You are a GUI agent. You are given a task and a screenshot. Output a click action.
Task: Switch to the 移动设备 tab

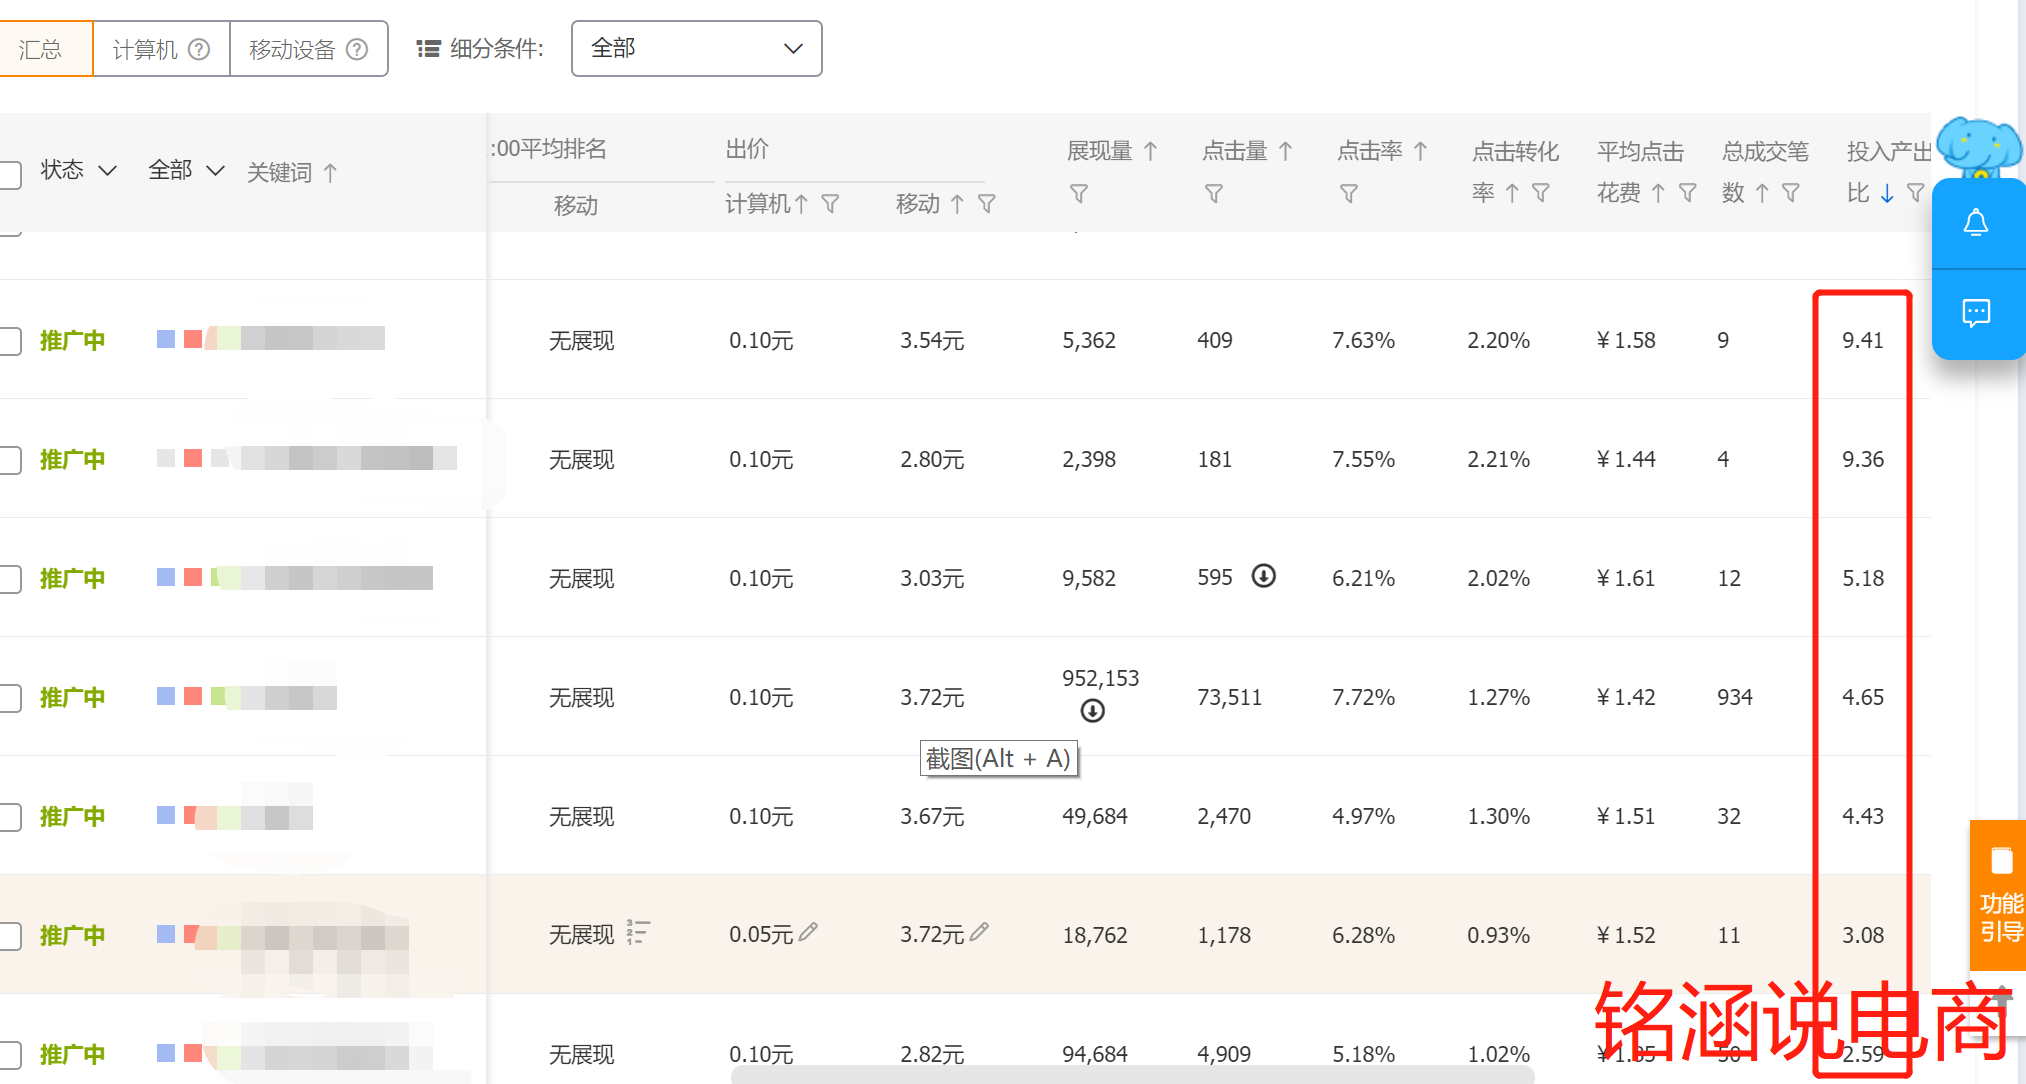tap(309, 49)
